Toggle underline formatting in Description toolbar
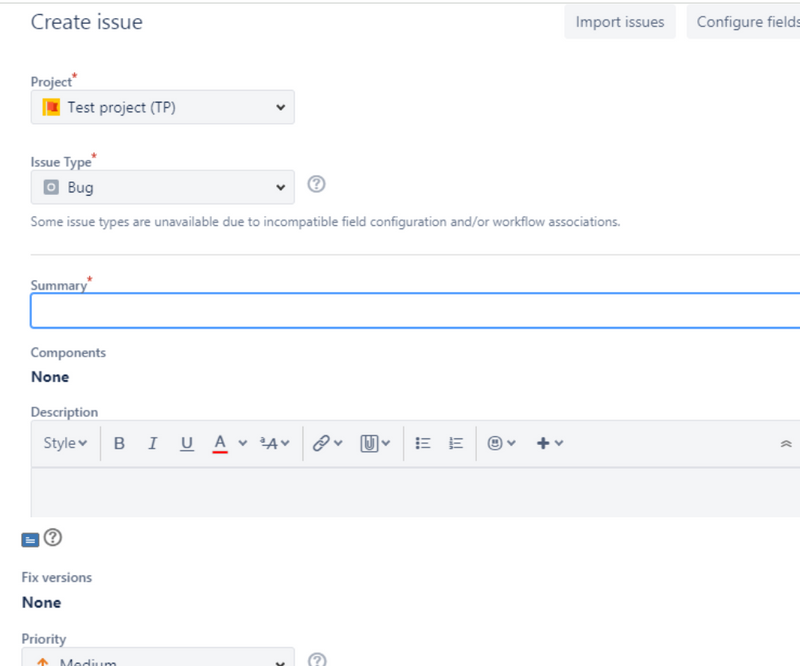Image resolution: width=800 pixels, height=666 pixels. [x=187, y=443]
